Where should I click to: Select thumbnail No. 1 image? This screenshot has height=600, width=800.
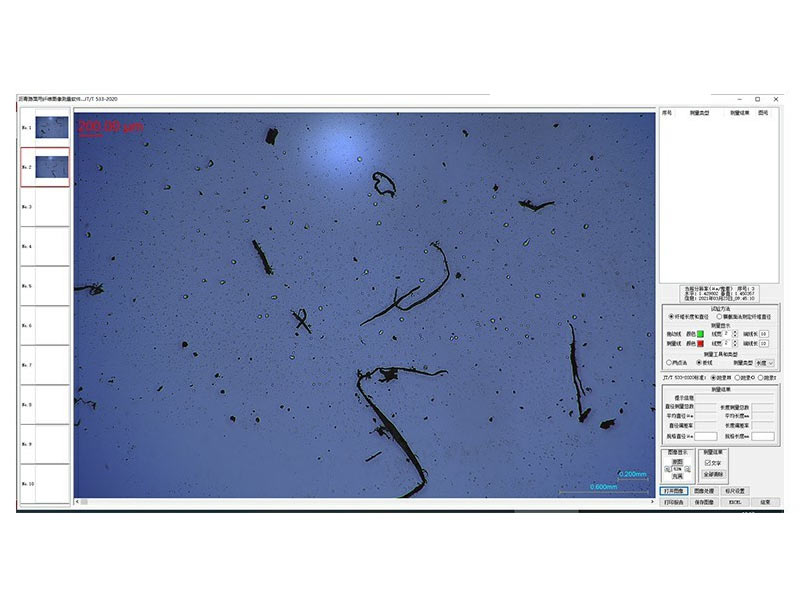(52, 127)
